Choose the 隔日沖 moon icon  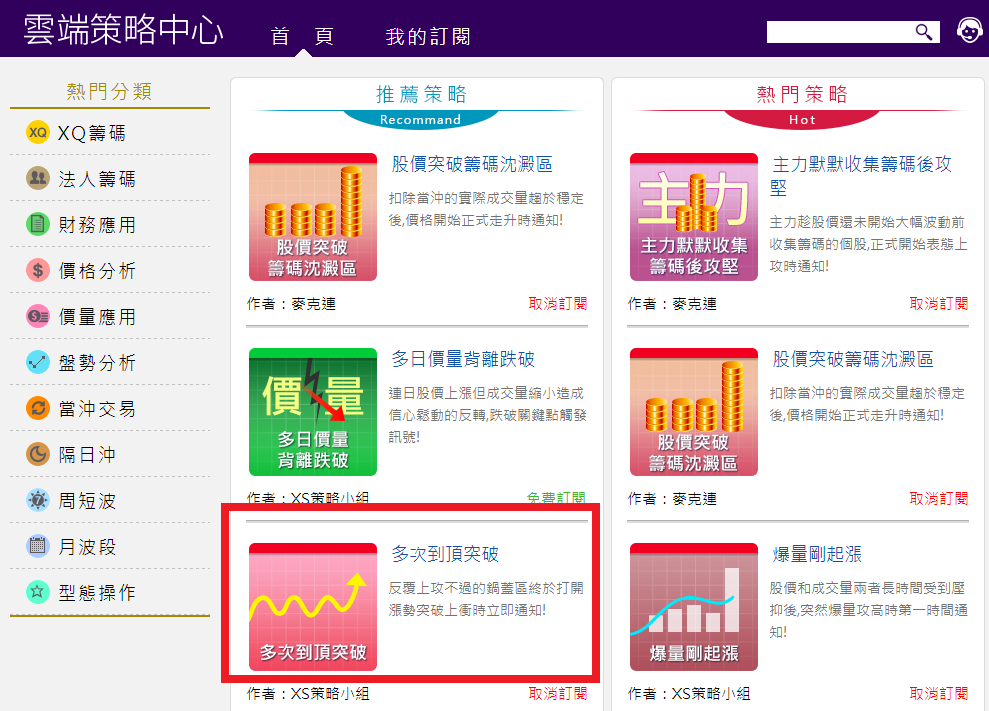[38, 455]
